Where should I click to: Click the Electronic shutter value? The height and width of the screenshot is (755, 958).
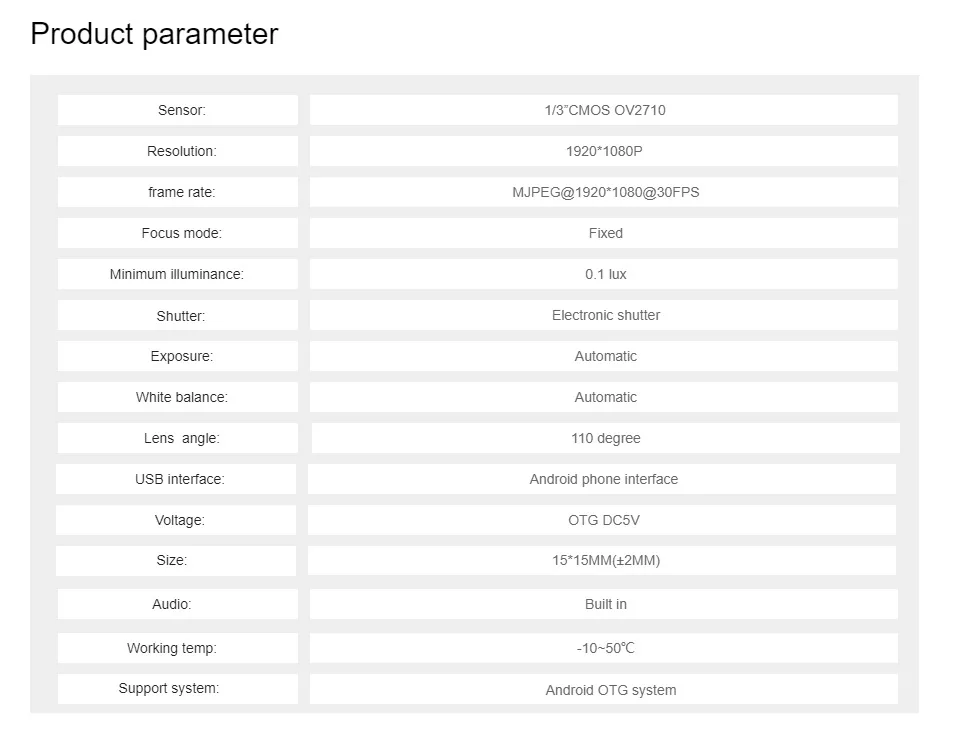tap(605, 315)
